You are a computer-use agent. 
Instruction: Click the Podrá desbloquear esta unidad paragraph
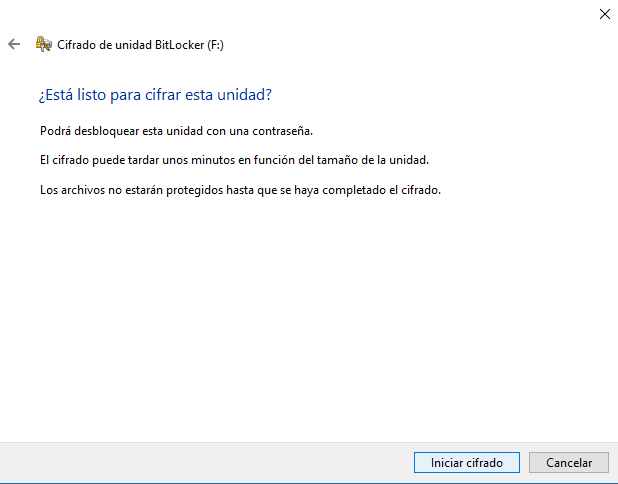[177, 131]
